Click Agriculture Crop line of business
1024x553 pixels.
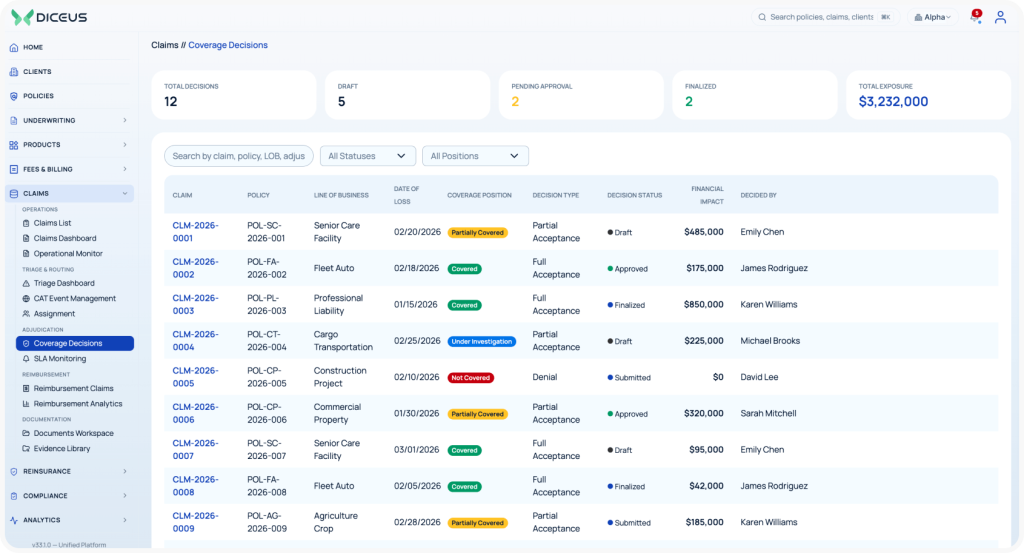(x=336, y=522)
